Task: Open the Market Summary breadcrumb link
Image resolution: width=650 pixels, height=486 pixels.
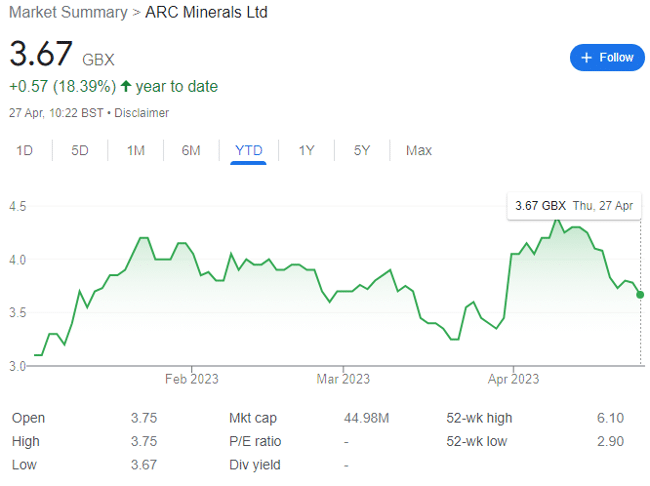Action: click(x=68, y=12)
